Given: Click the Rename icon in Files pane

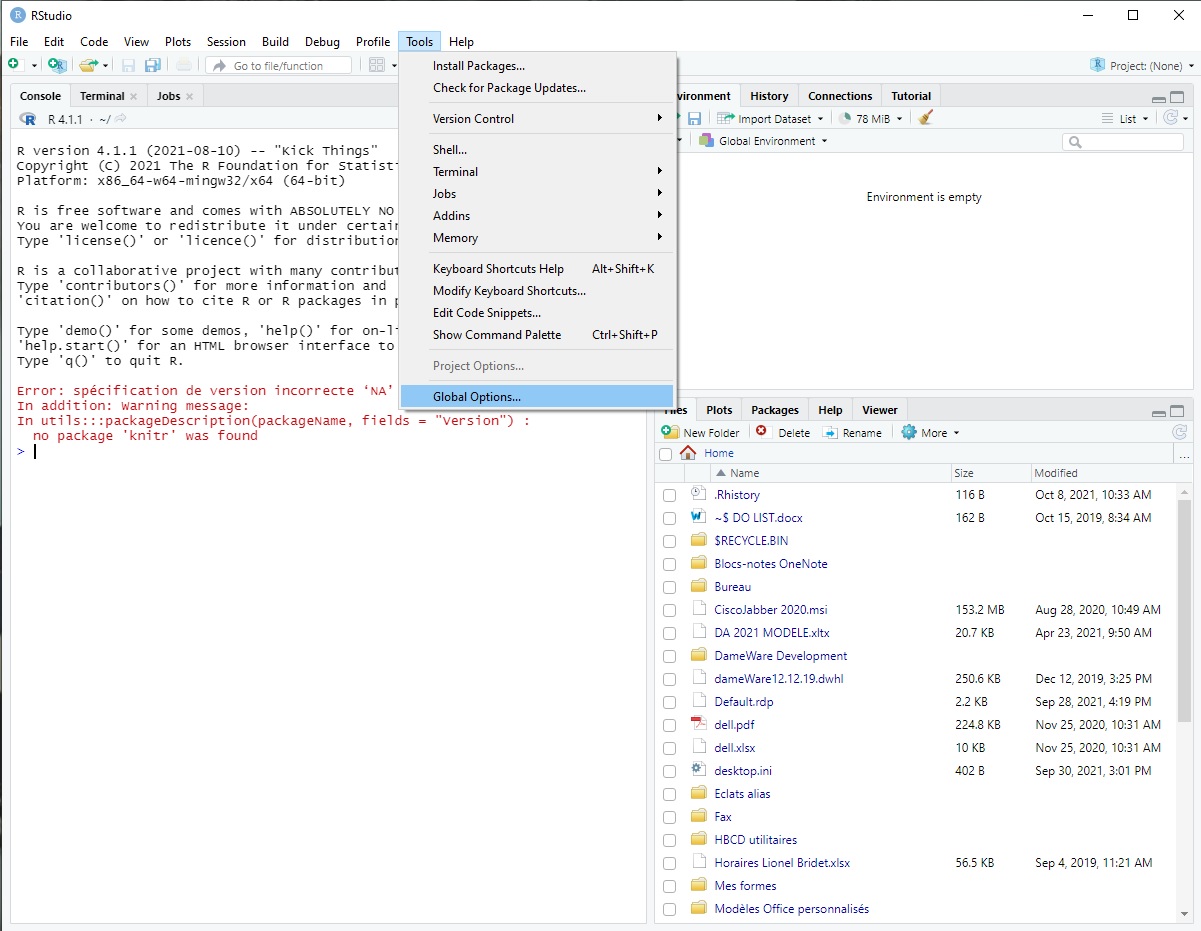Looking at the screenshot, I should coord(830,432).
